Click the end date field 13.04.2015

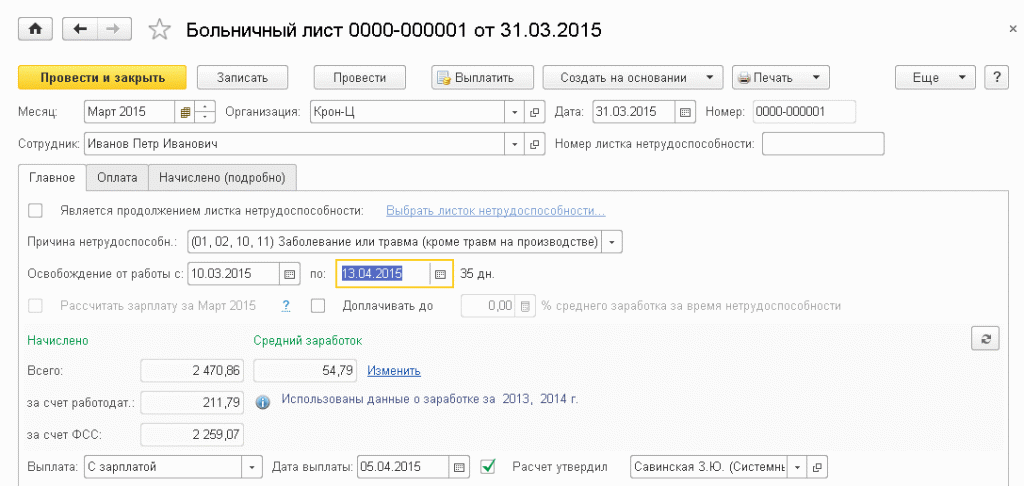(383, 274)
